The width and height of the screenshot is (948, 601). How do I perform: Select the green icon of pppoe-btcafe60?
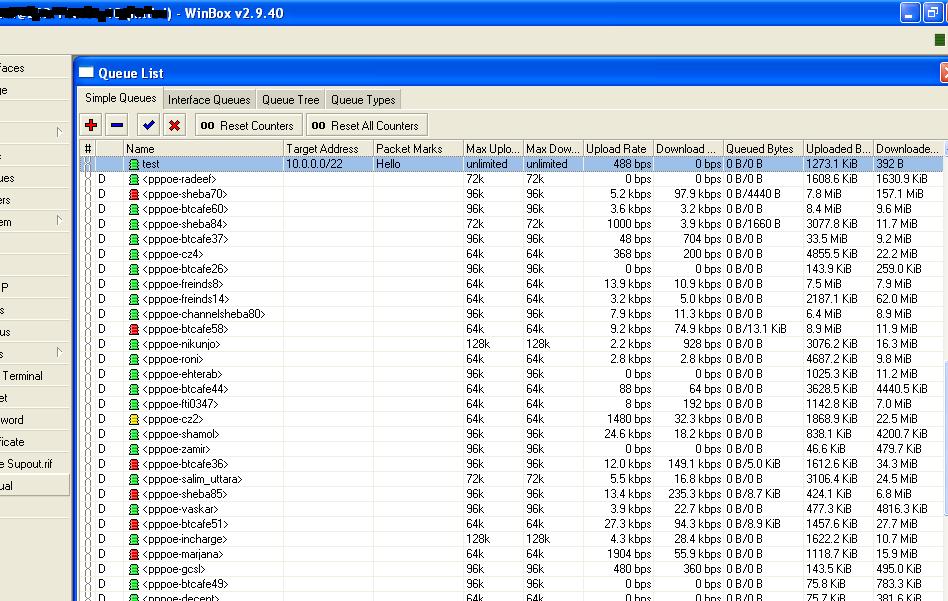pos(134,209)
